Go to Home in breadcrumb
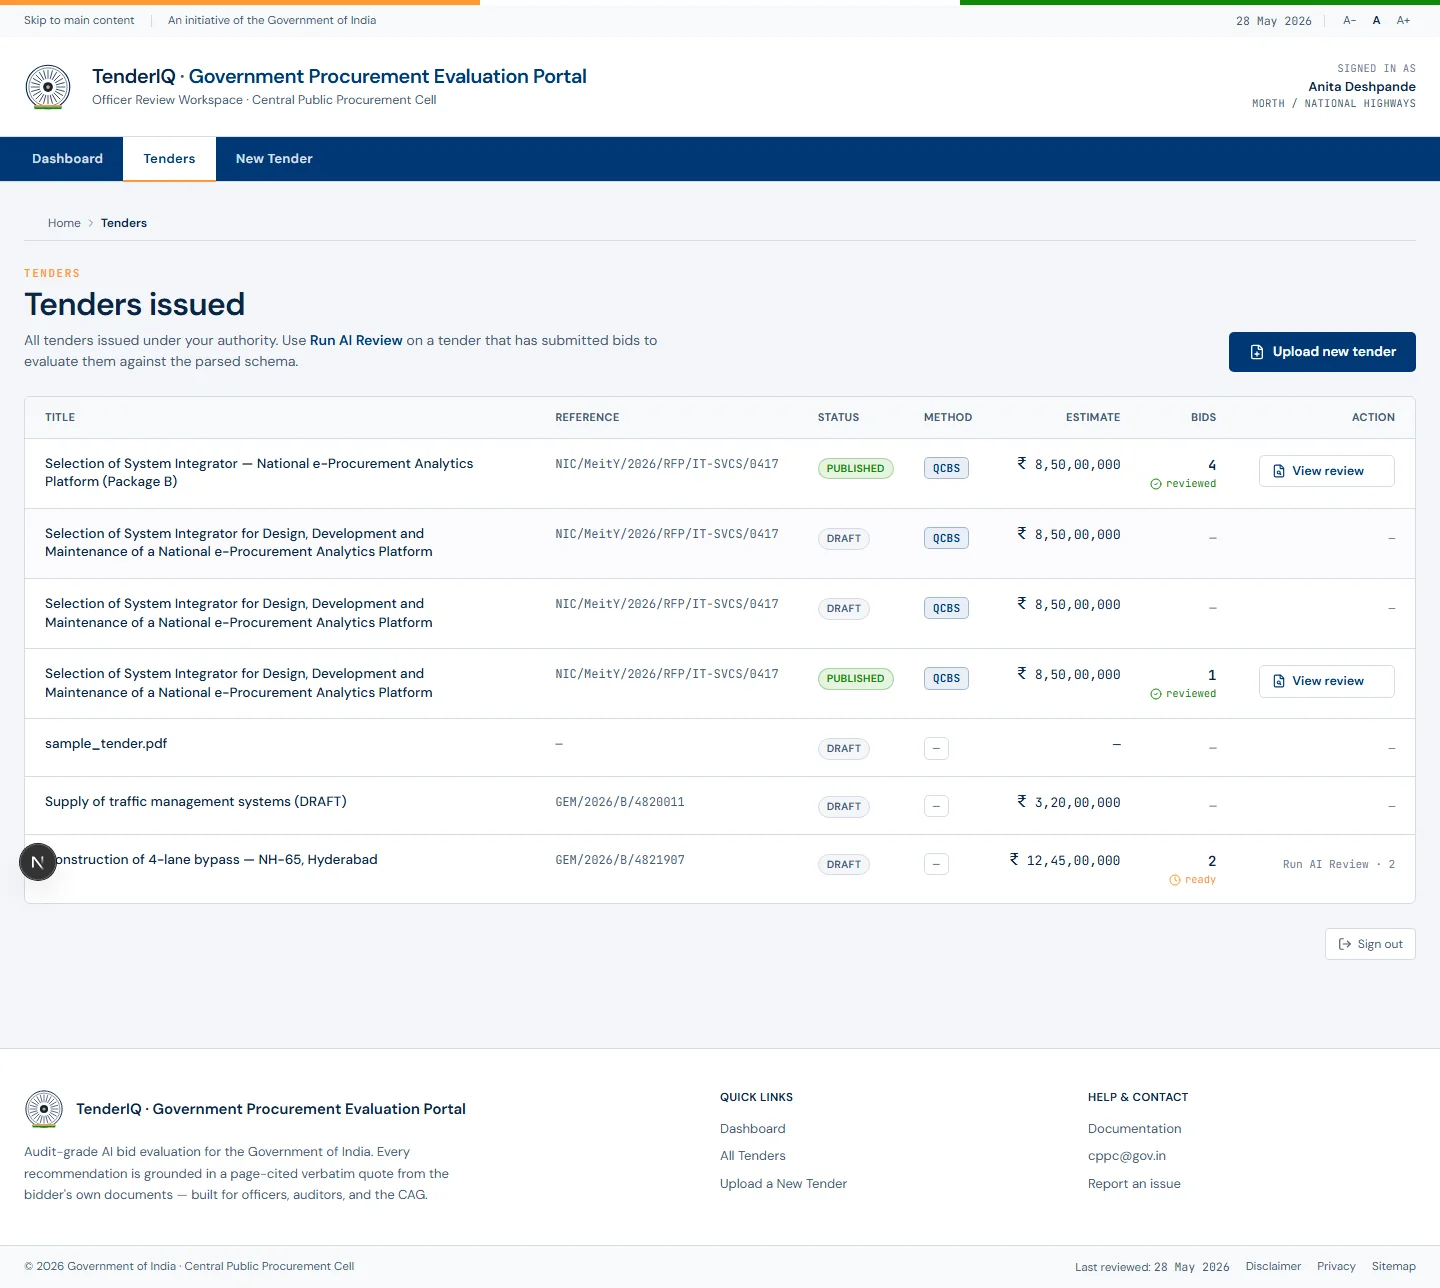Image resolution: width=1440 pixels, height=1288 pixels. click(x=64, y=223)
